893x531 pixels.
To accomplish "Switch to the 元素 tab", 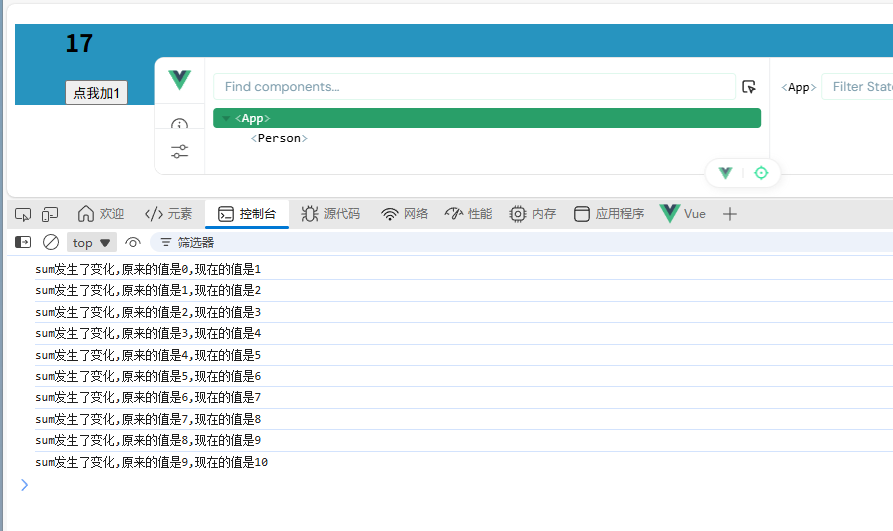I will (169, 214).
